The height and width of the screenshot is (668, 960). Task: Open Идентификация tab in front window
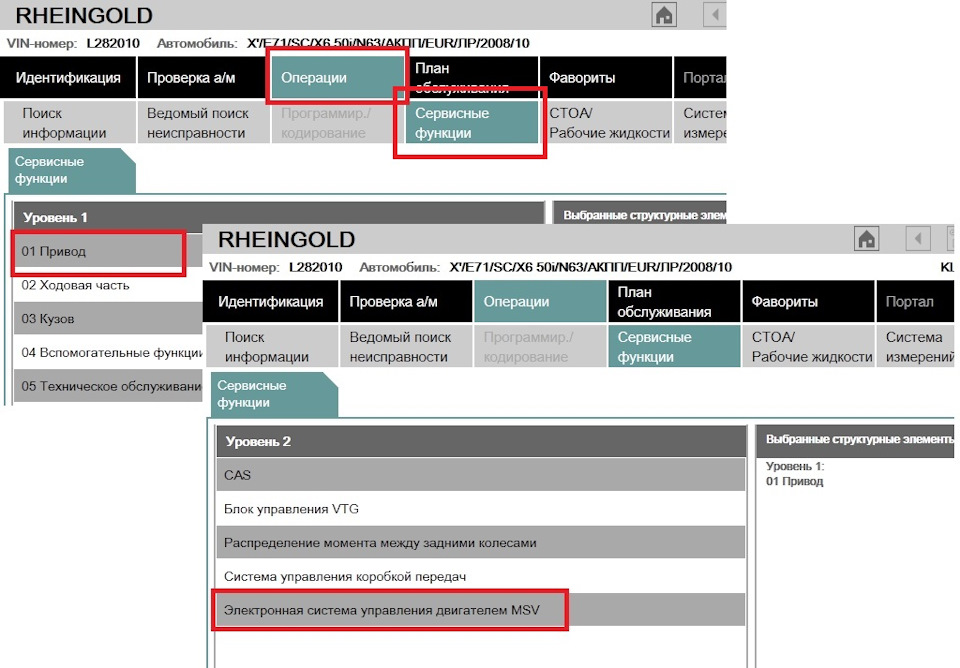pyautogui.click(x=271, y=301)
